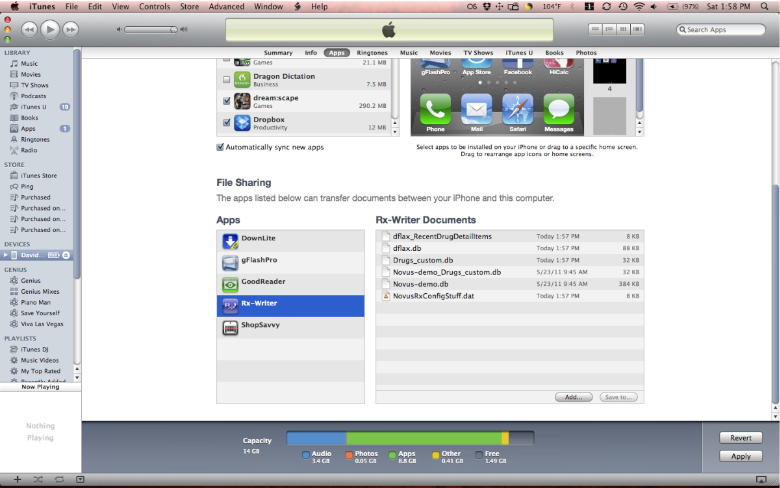Eject the David iPhone device
780x488 pixels.
click(x=66, y=256)
